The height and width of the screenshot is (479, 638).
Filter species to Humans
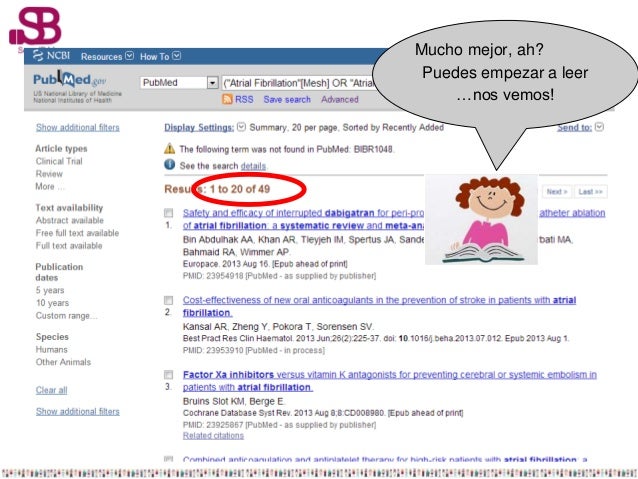click(52, 349)
